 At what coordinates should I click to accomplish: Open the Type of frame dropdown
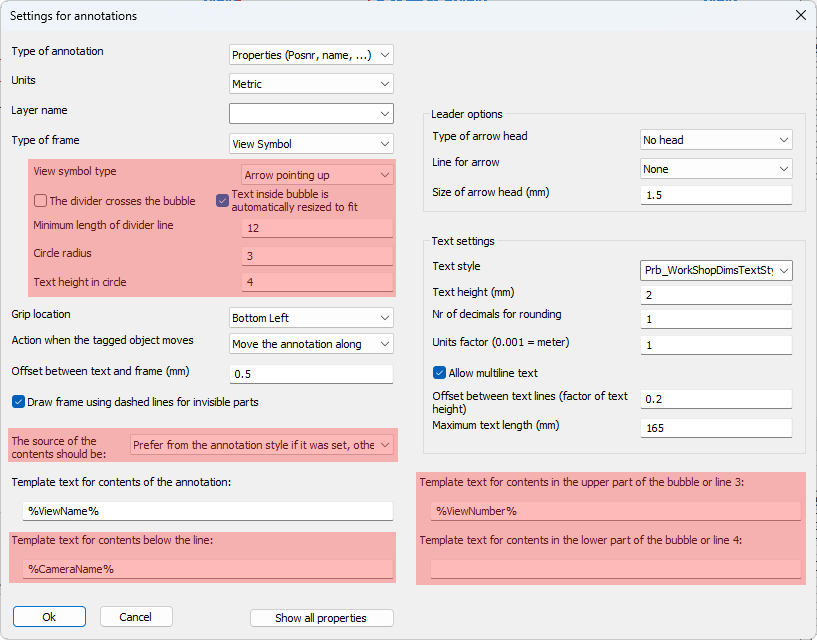tap(311, 143)
